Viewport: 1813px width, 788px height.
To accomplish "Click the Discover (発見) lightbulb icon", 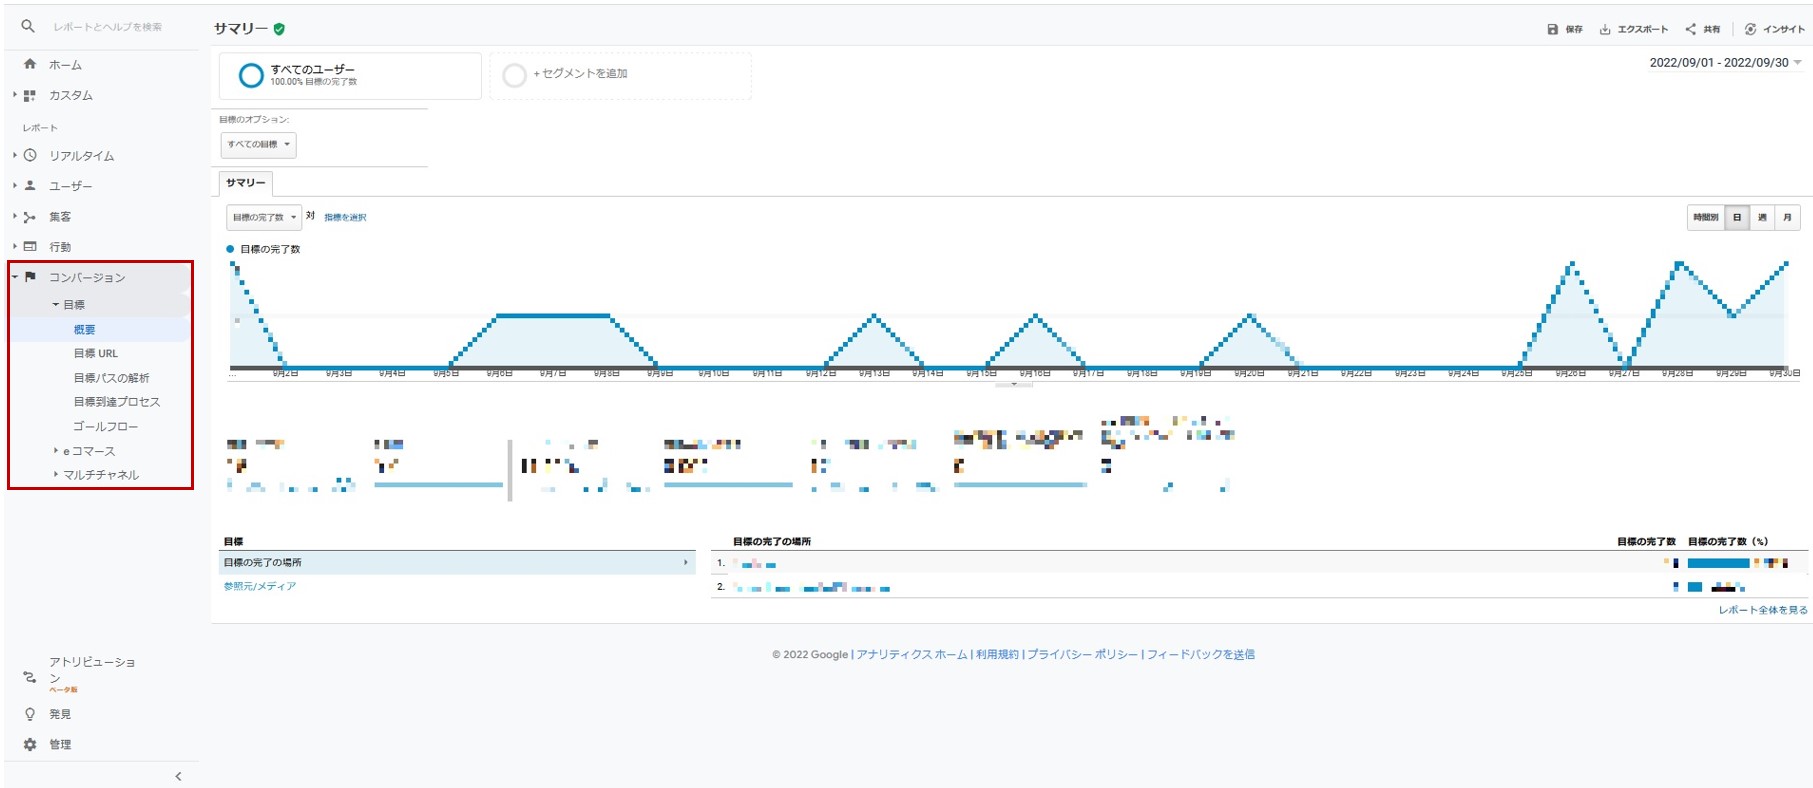I will click(x=30, y=714).
